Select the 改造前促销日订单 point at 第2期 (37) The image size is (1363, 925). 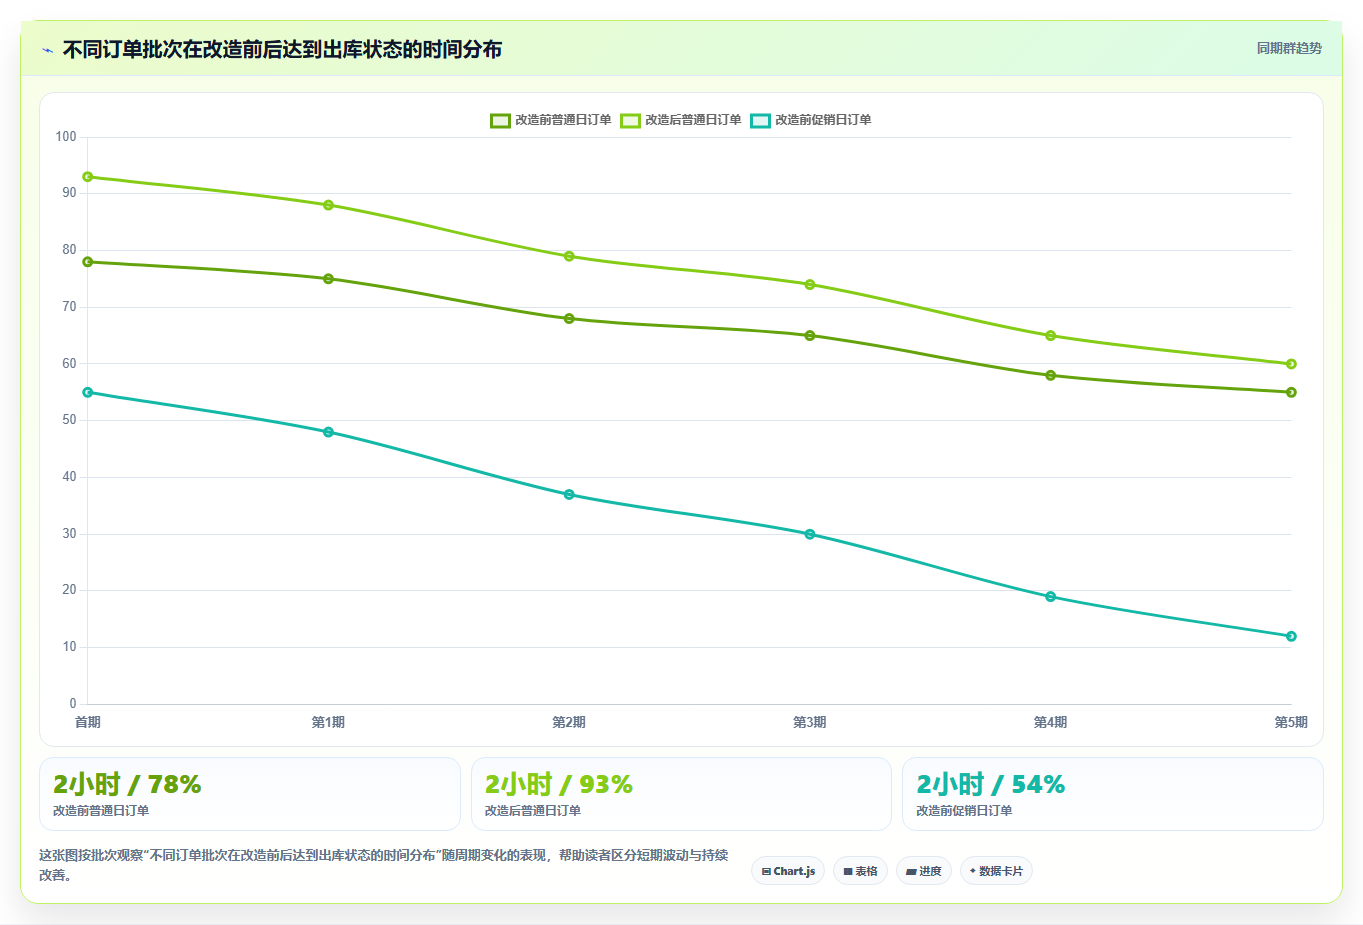click(x=569, y=495)
